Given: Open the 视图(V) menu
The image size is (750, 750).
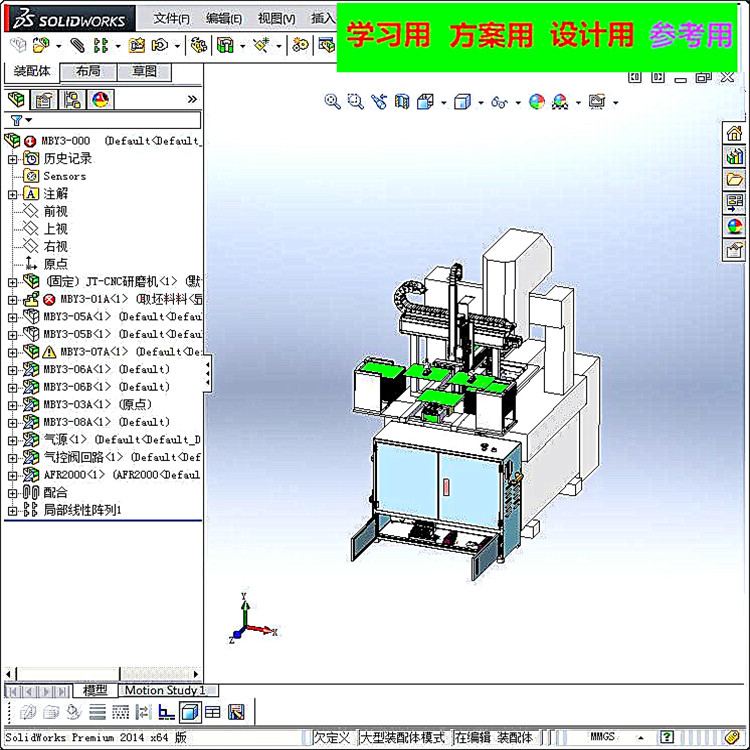Looking at the screenshot, I should pos(276,19).
